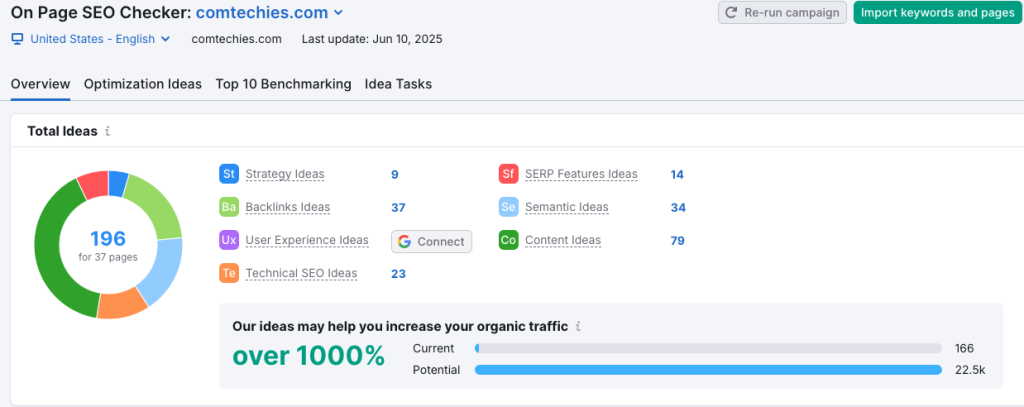This screenshot has width=1024, height=407.
Task: Click the Semantic Ideas count 34
Action: point(678,208)
